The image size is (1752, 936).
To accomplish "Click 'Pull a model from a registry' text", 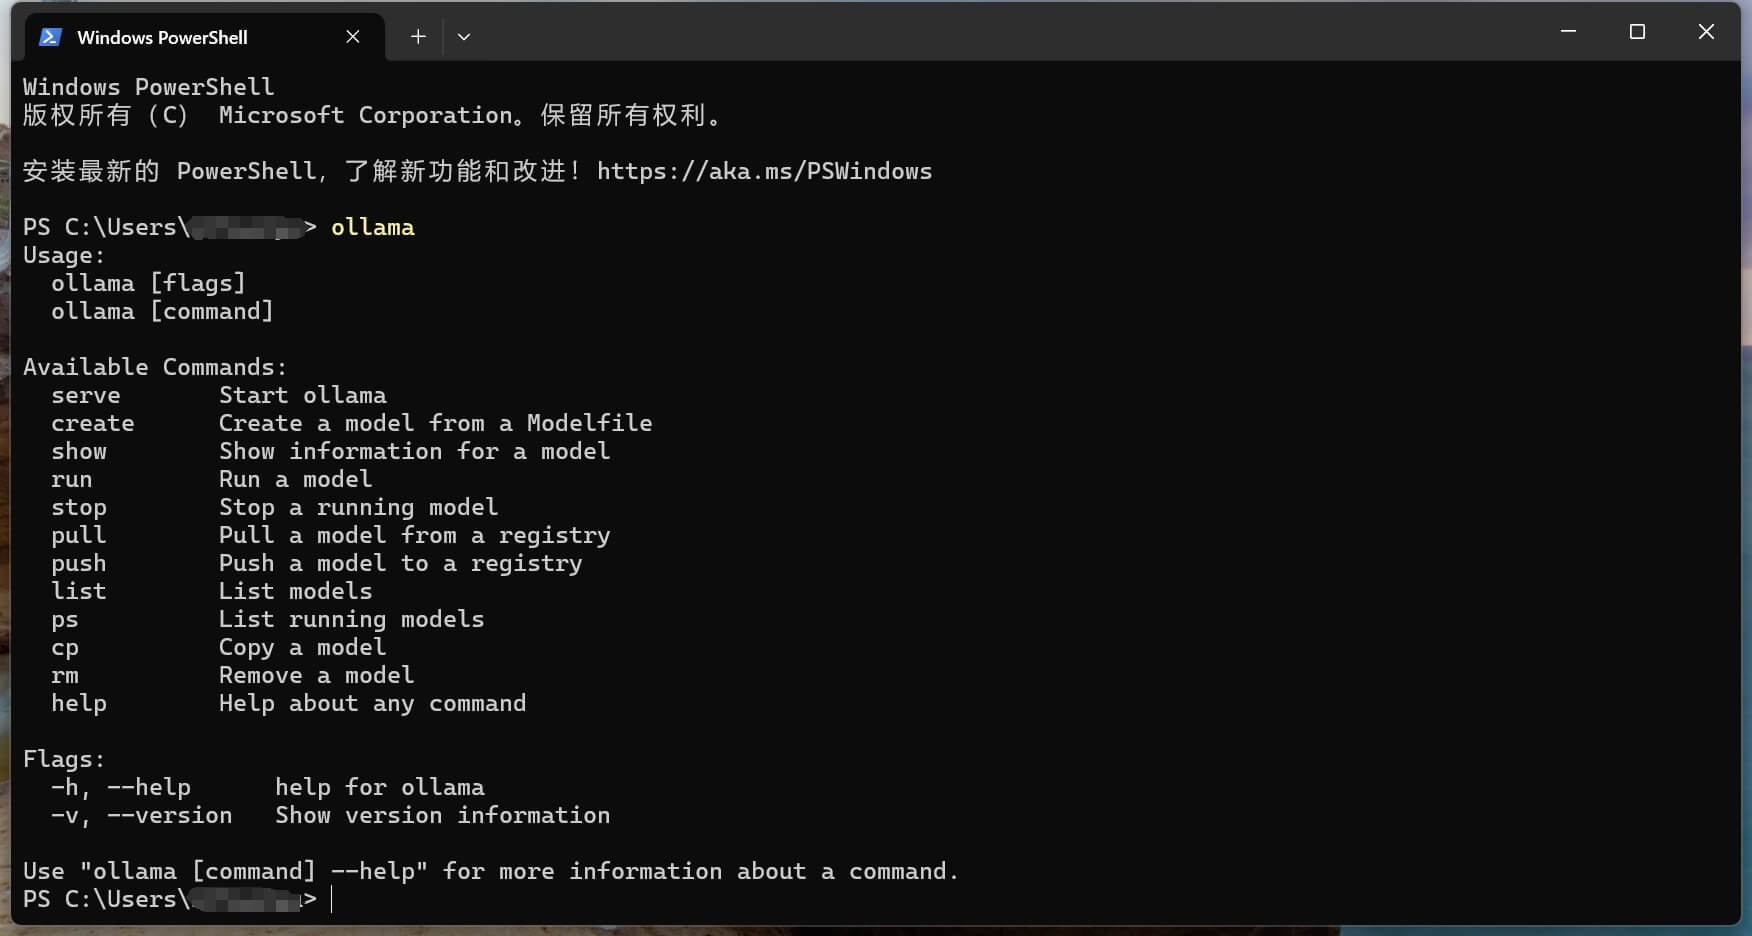I will click(x=415, y=535).
